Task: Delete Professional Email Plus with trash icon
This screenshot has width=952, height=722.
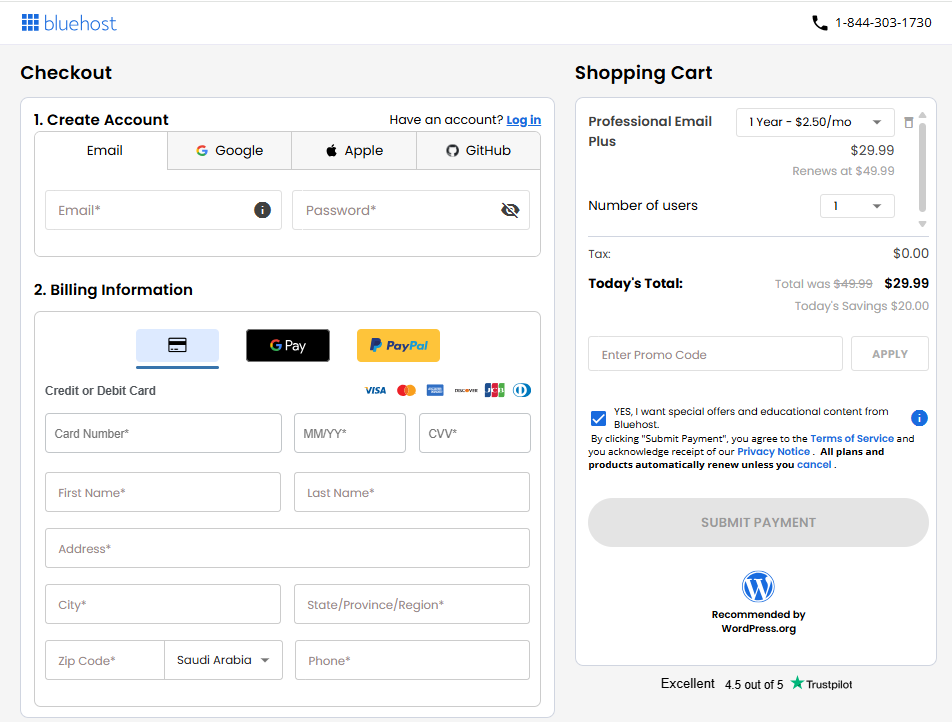Action: (x=908, y=123)
